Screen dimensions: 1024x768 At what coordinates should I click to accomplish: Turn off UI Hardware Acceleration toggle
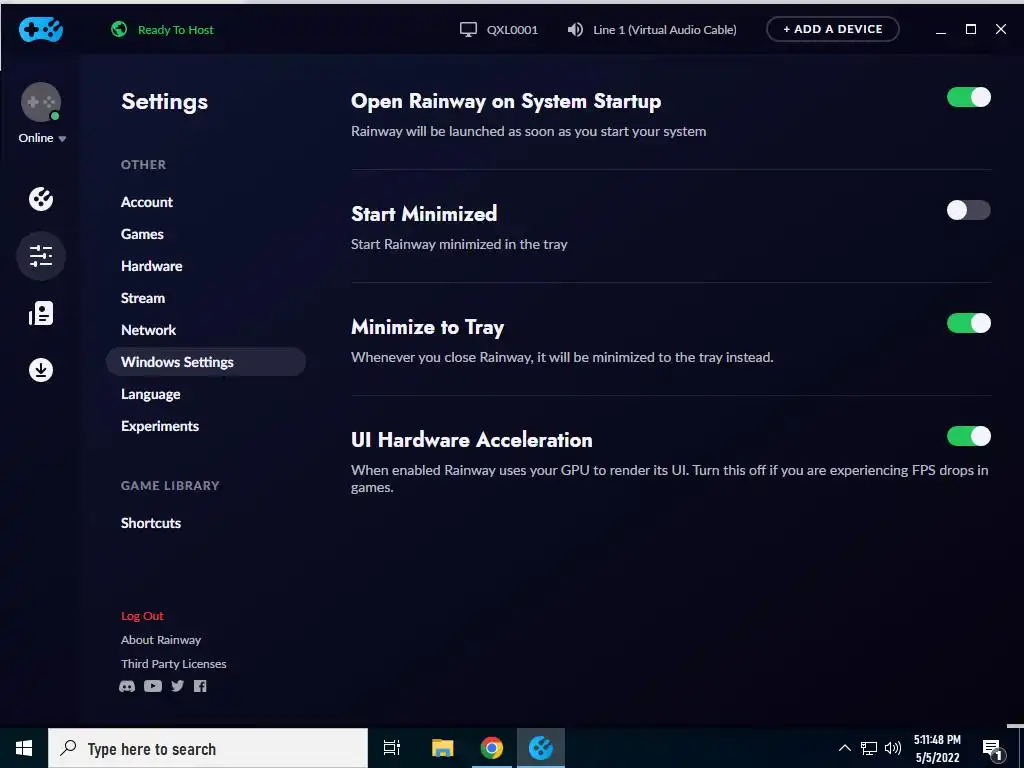click(969, 436)
